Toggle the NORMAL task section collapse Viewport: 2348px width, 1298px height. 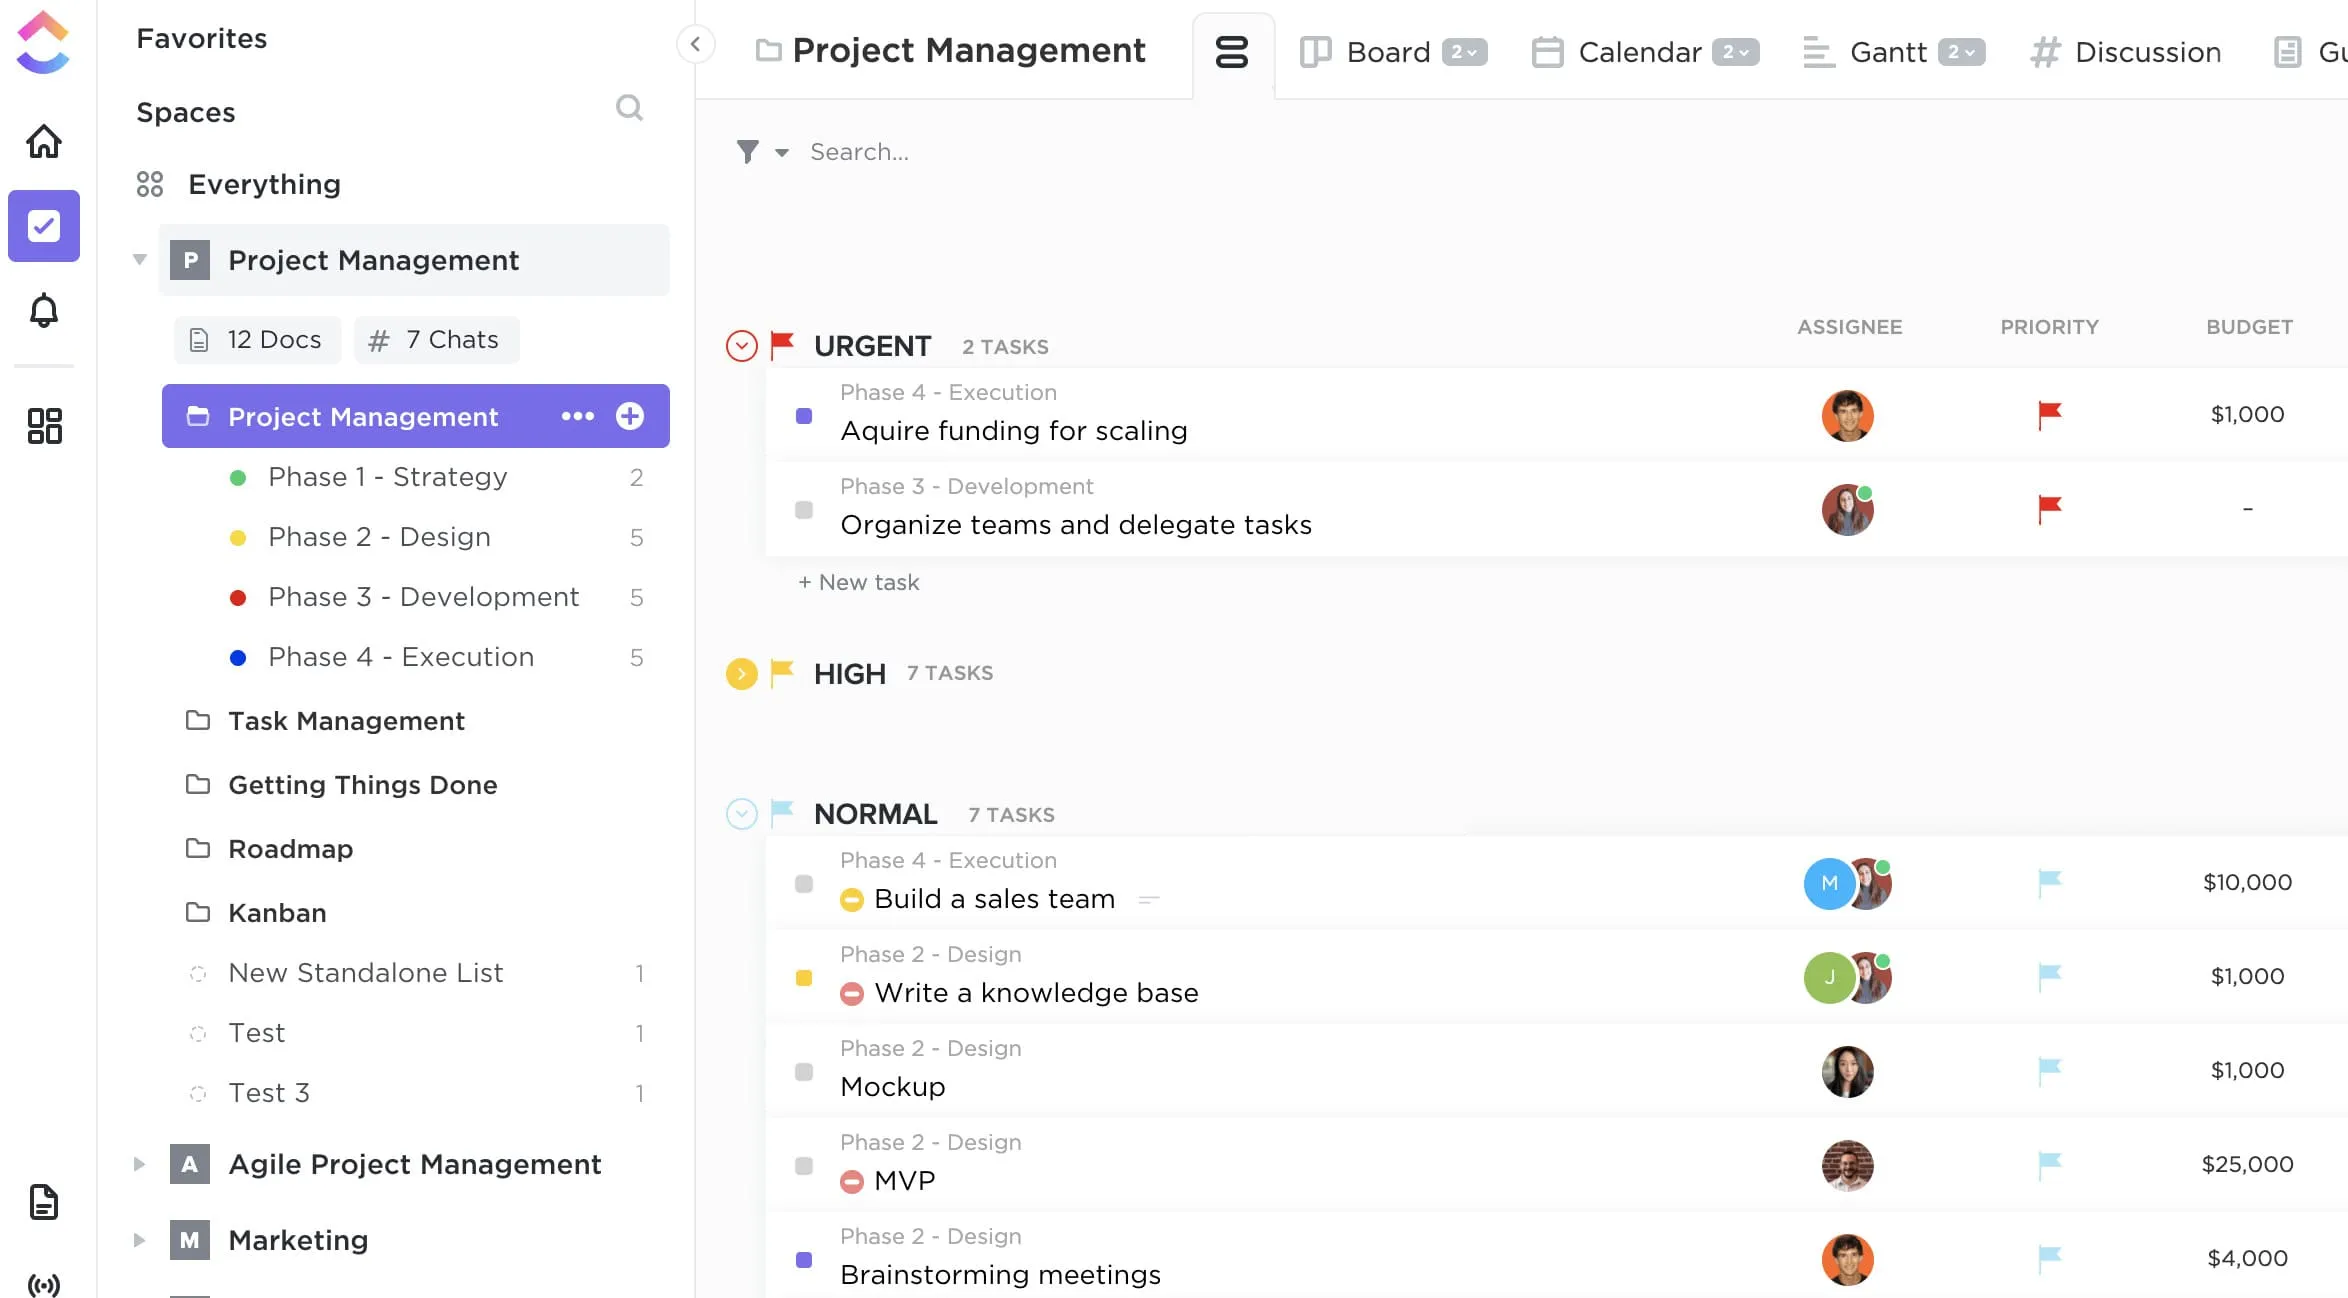[x=742, y=814]
